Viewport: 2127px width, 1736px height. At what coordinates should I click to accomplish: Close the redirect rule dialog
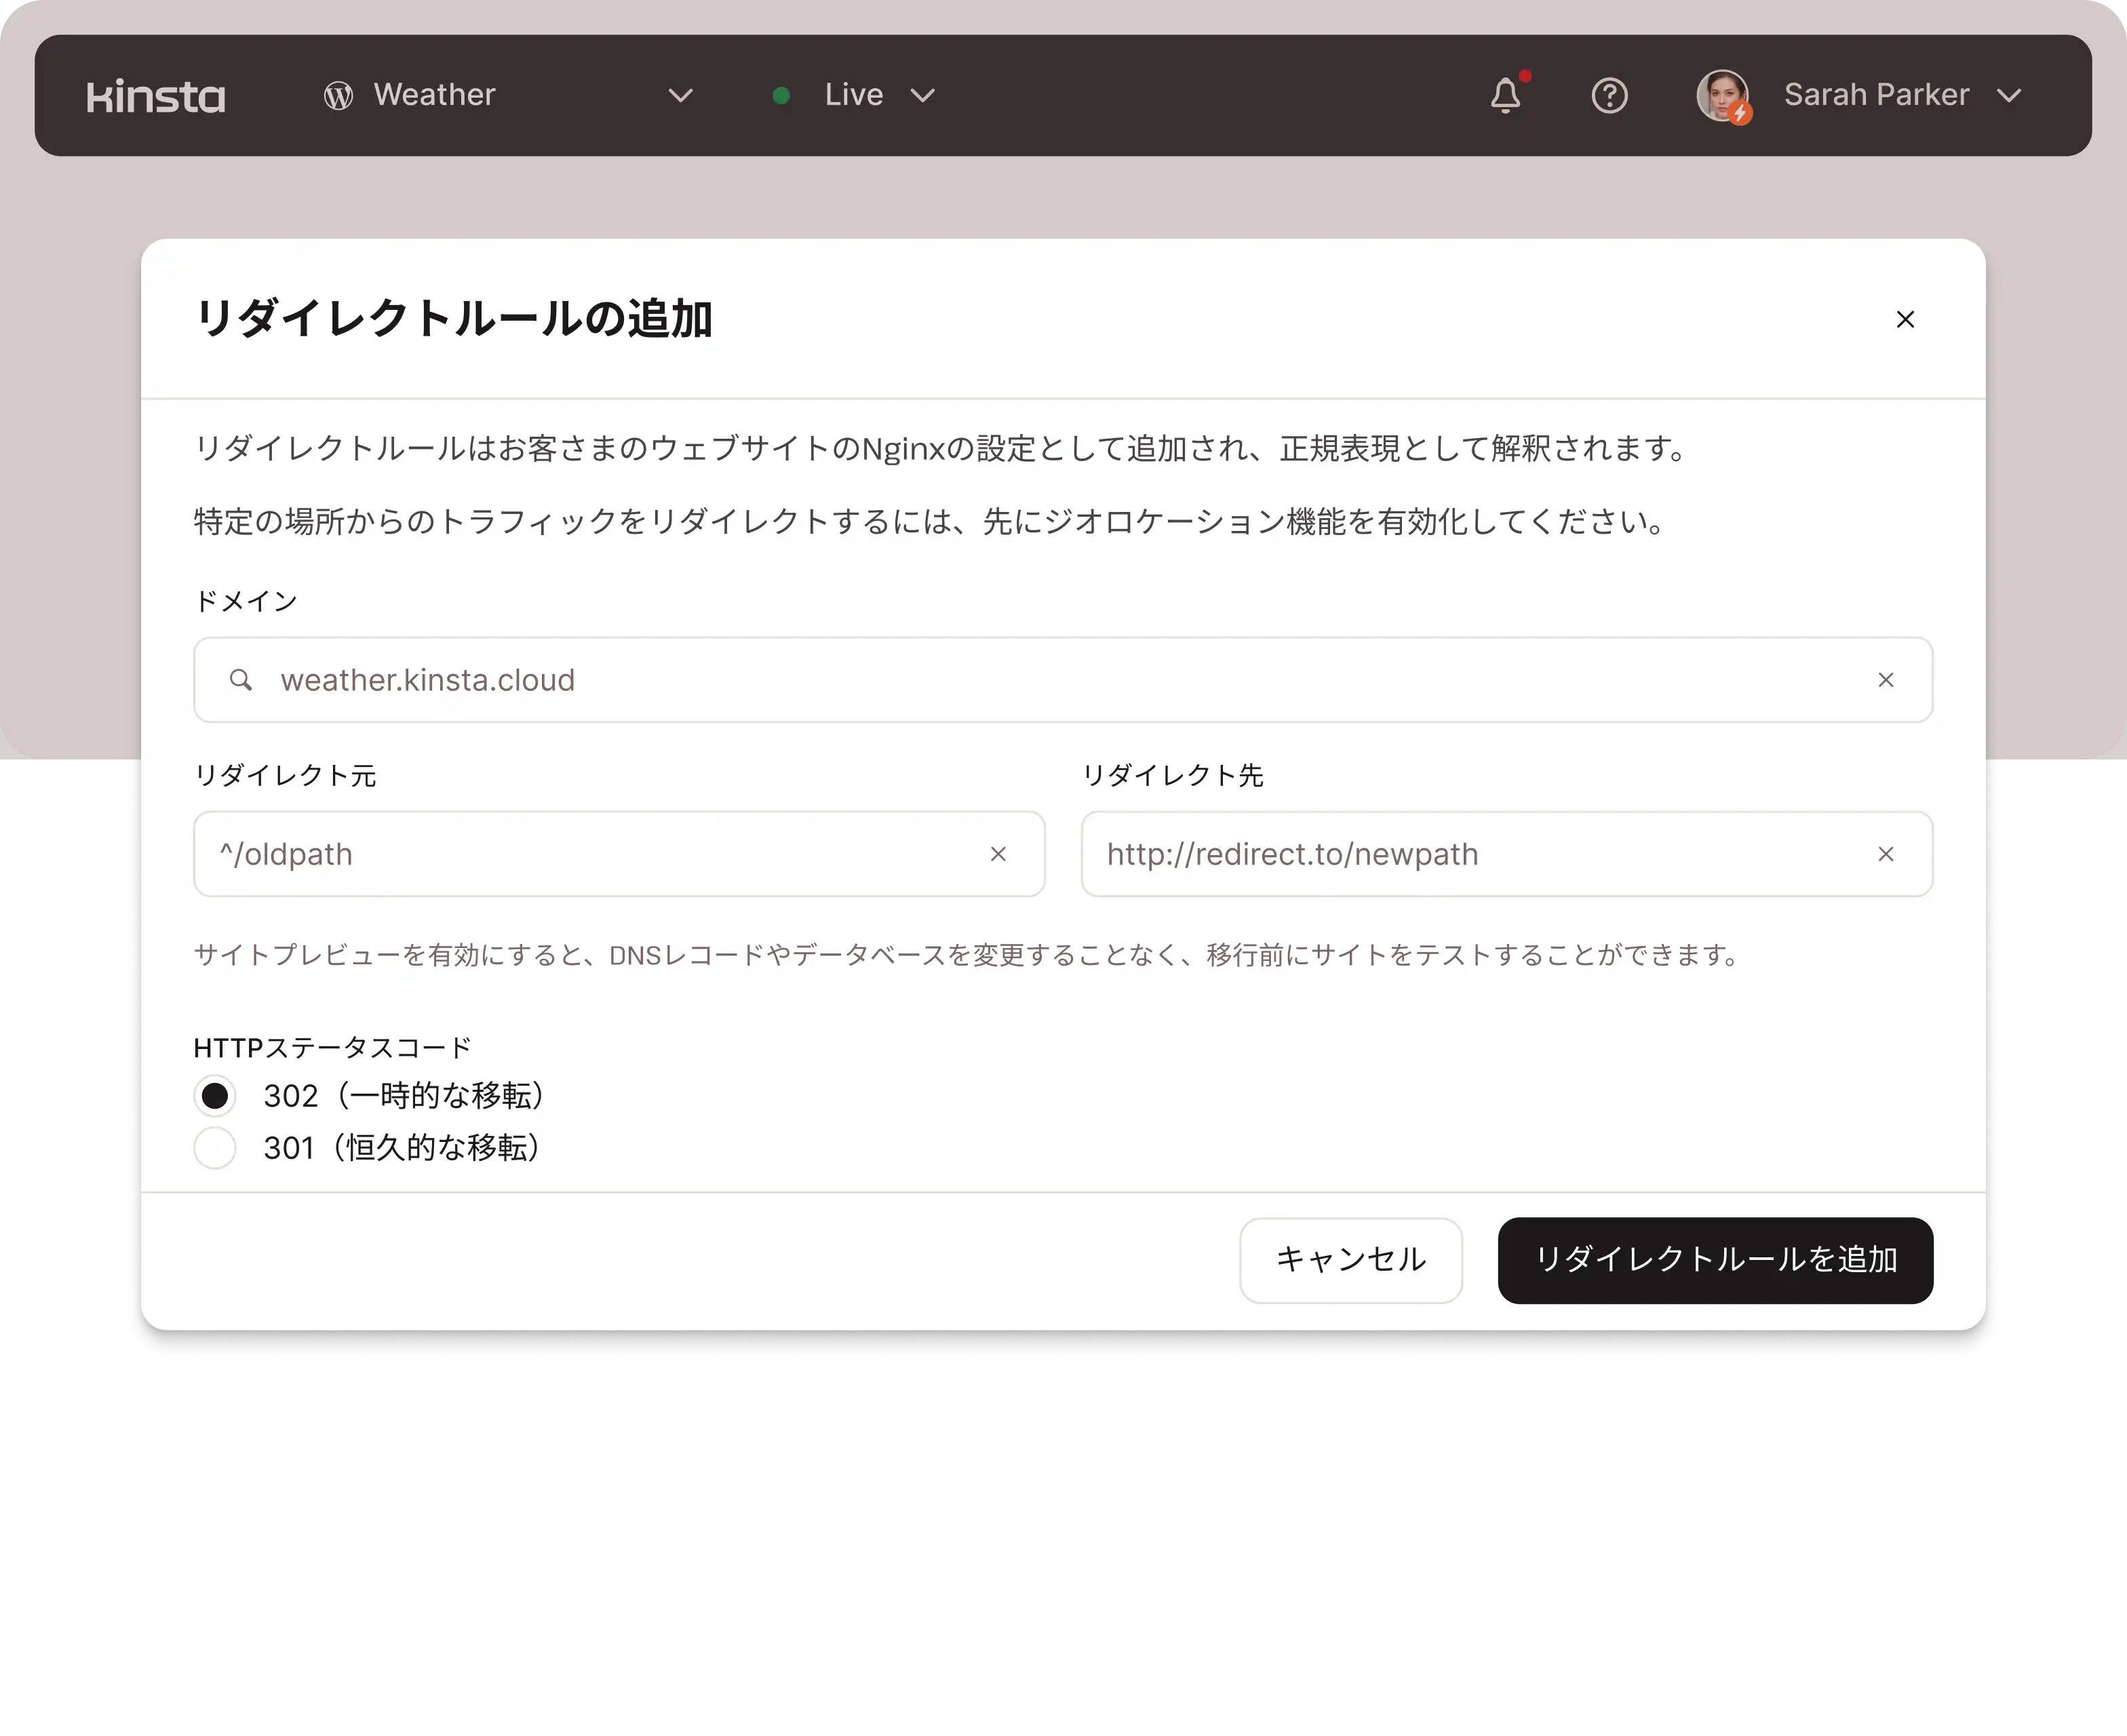point(1905,319)
